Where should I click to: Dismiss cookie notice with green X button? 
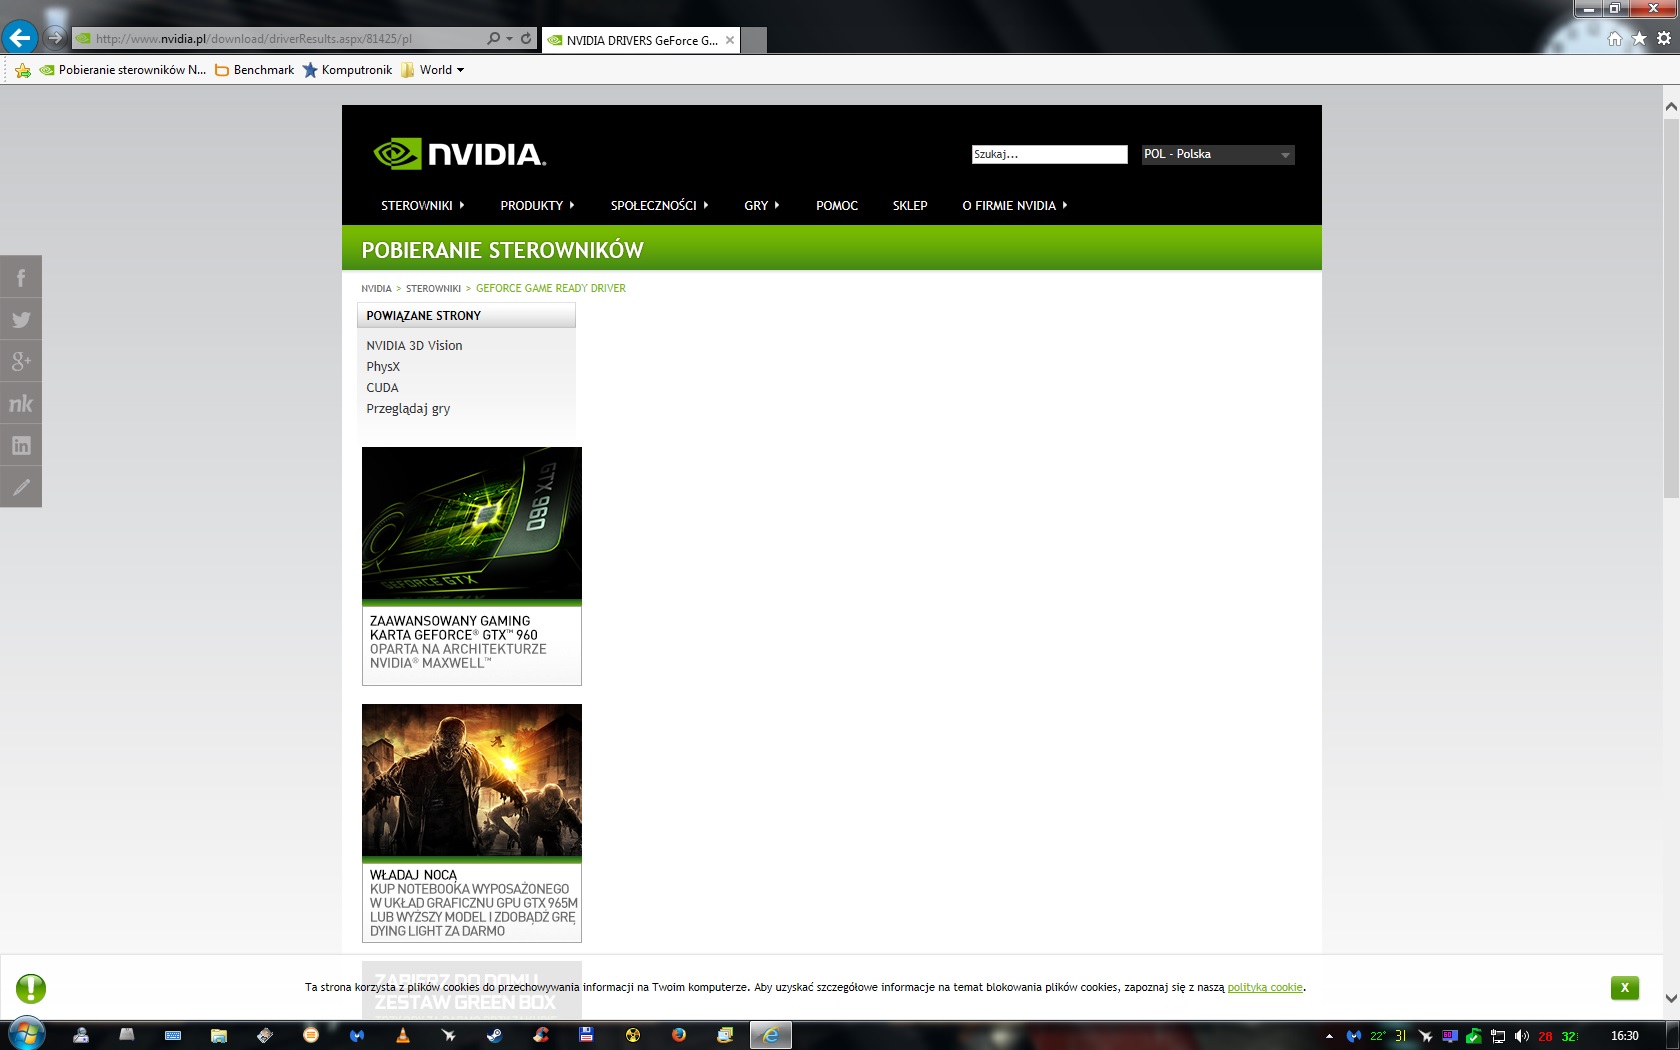point(1624,987)
